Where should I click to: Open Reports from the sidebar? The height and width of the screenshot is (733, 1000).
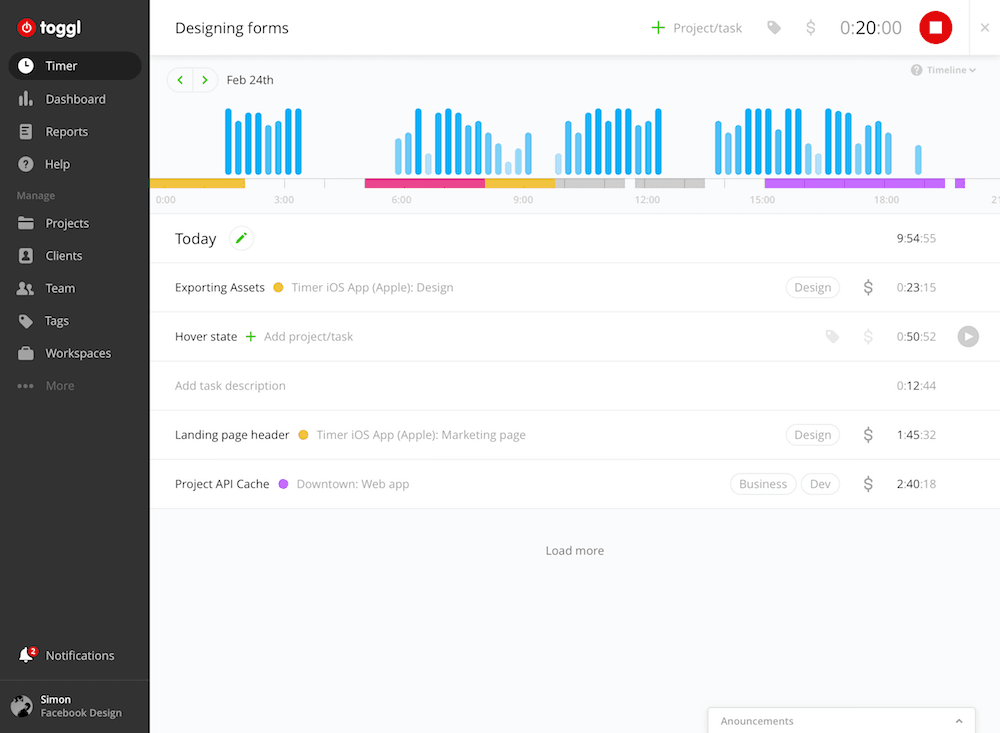(66, 132)
